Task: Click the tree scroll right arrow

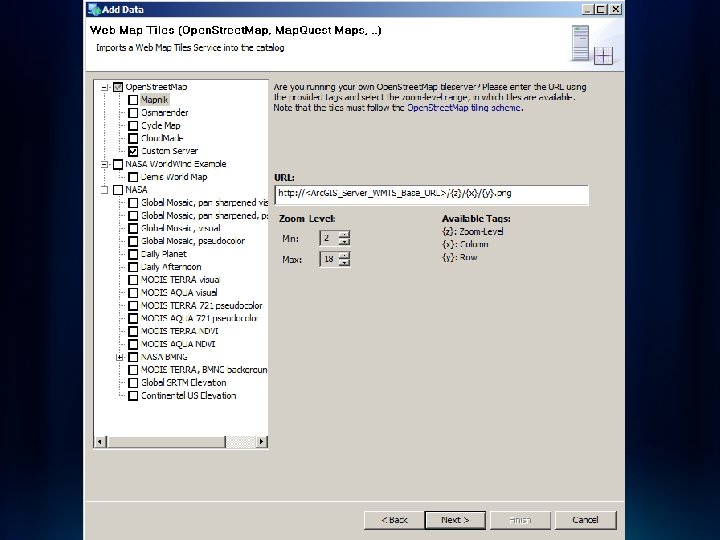Action: 261,442
